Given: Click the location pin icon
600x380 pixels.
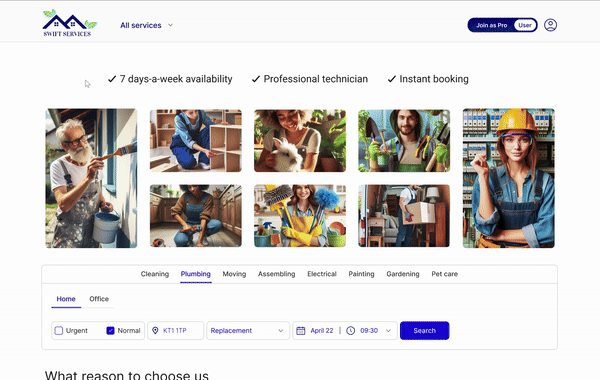Looking at the screenshot, I should 155,331.
